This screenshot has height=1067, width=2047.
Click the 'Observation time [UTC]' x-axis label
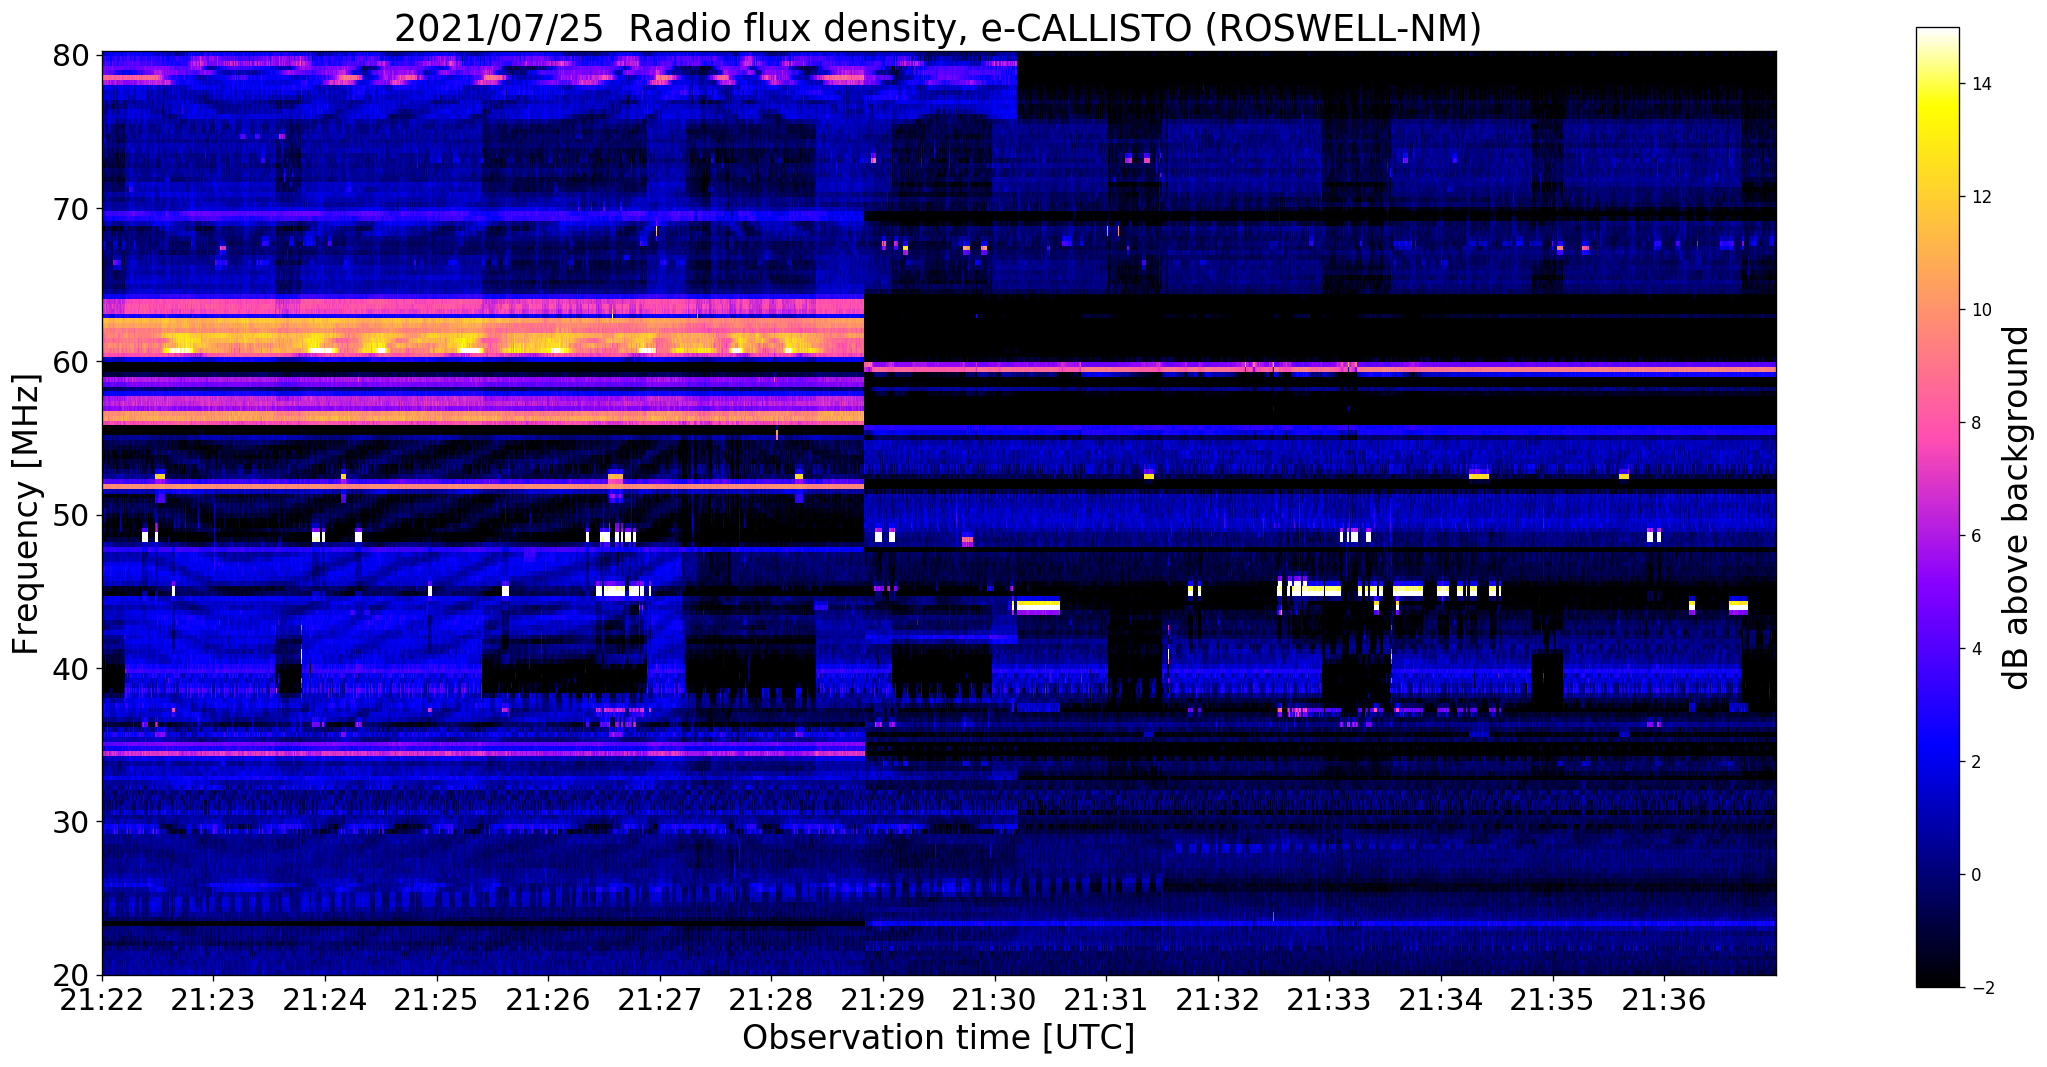pyautogui.click(x=938, y=1037)
